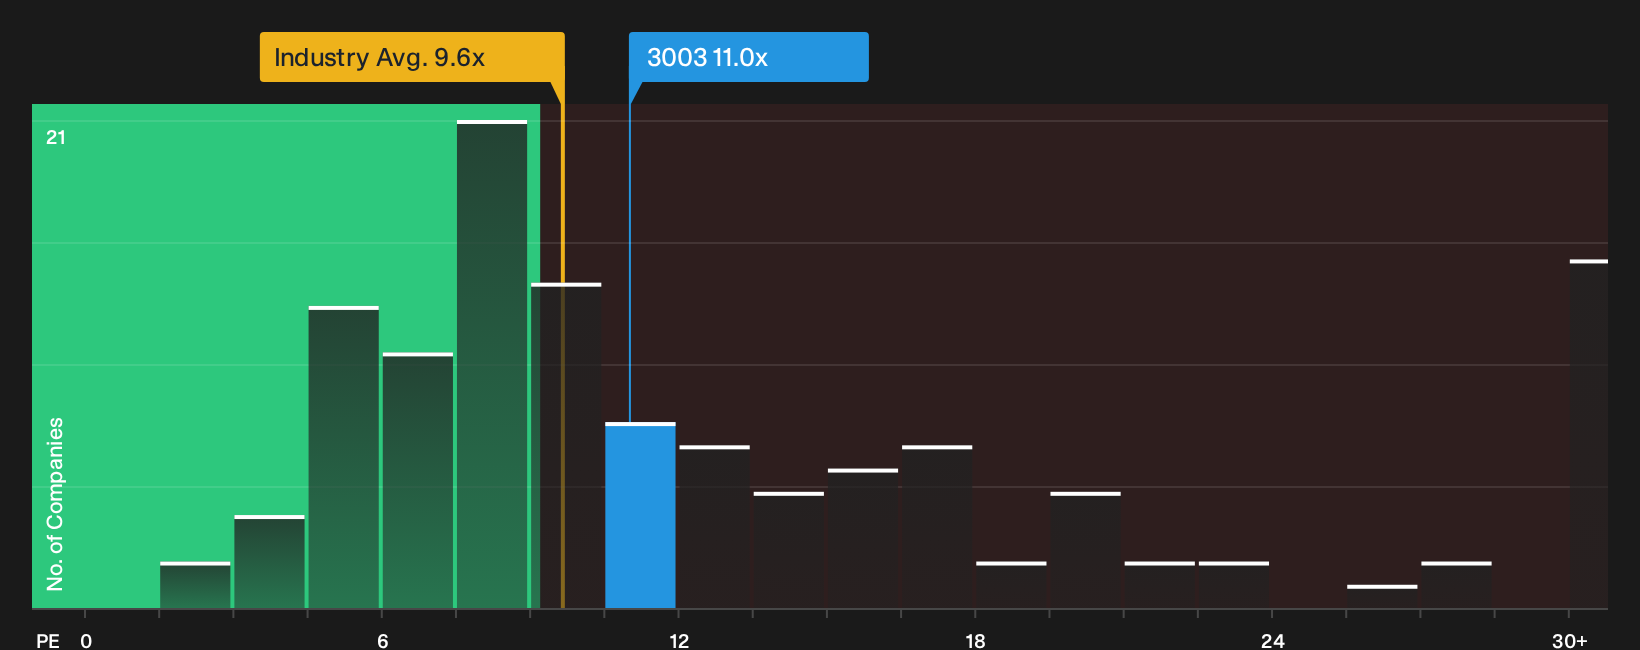Select the bar ending at PE 24
The width and height of the screenshot is (1640, 650).
[x=1234, y=585]
